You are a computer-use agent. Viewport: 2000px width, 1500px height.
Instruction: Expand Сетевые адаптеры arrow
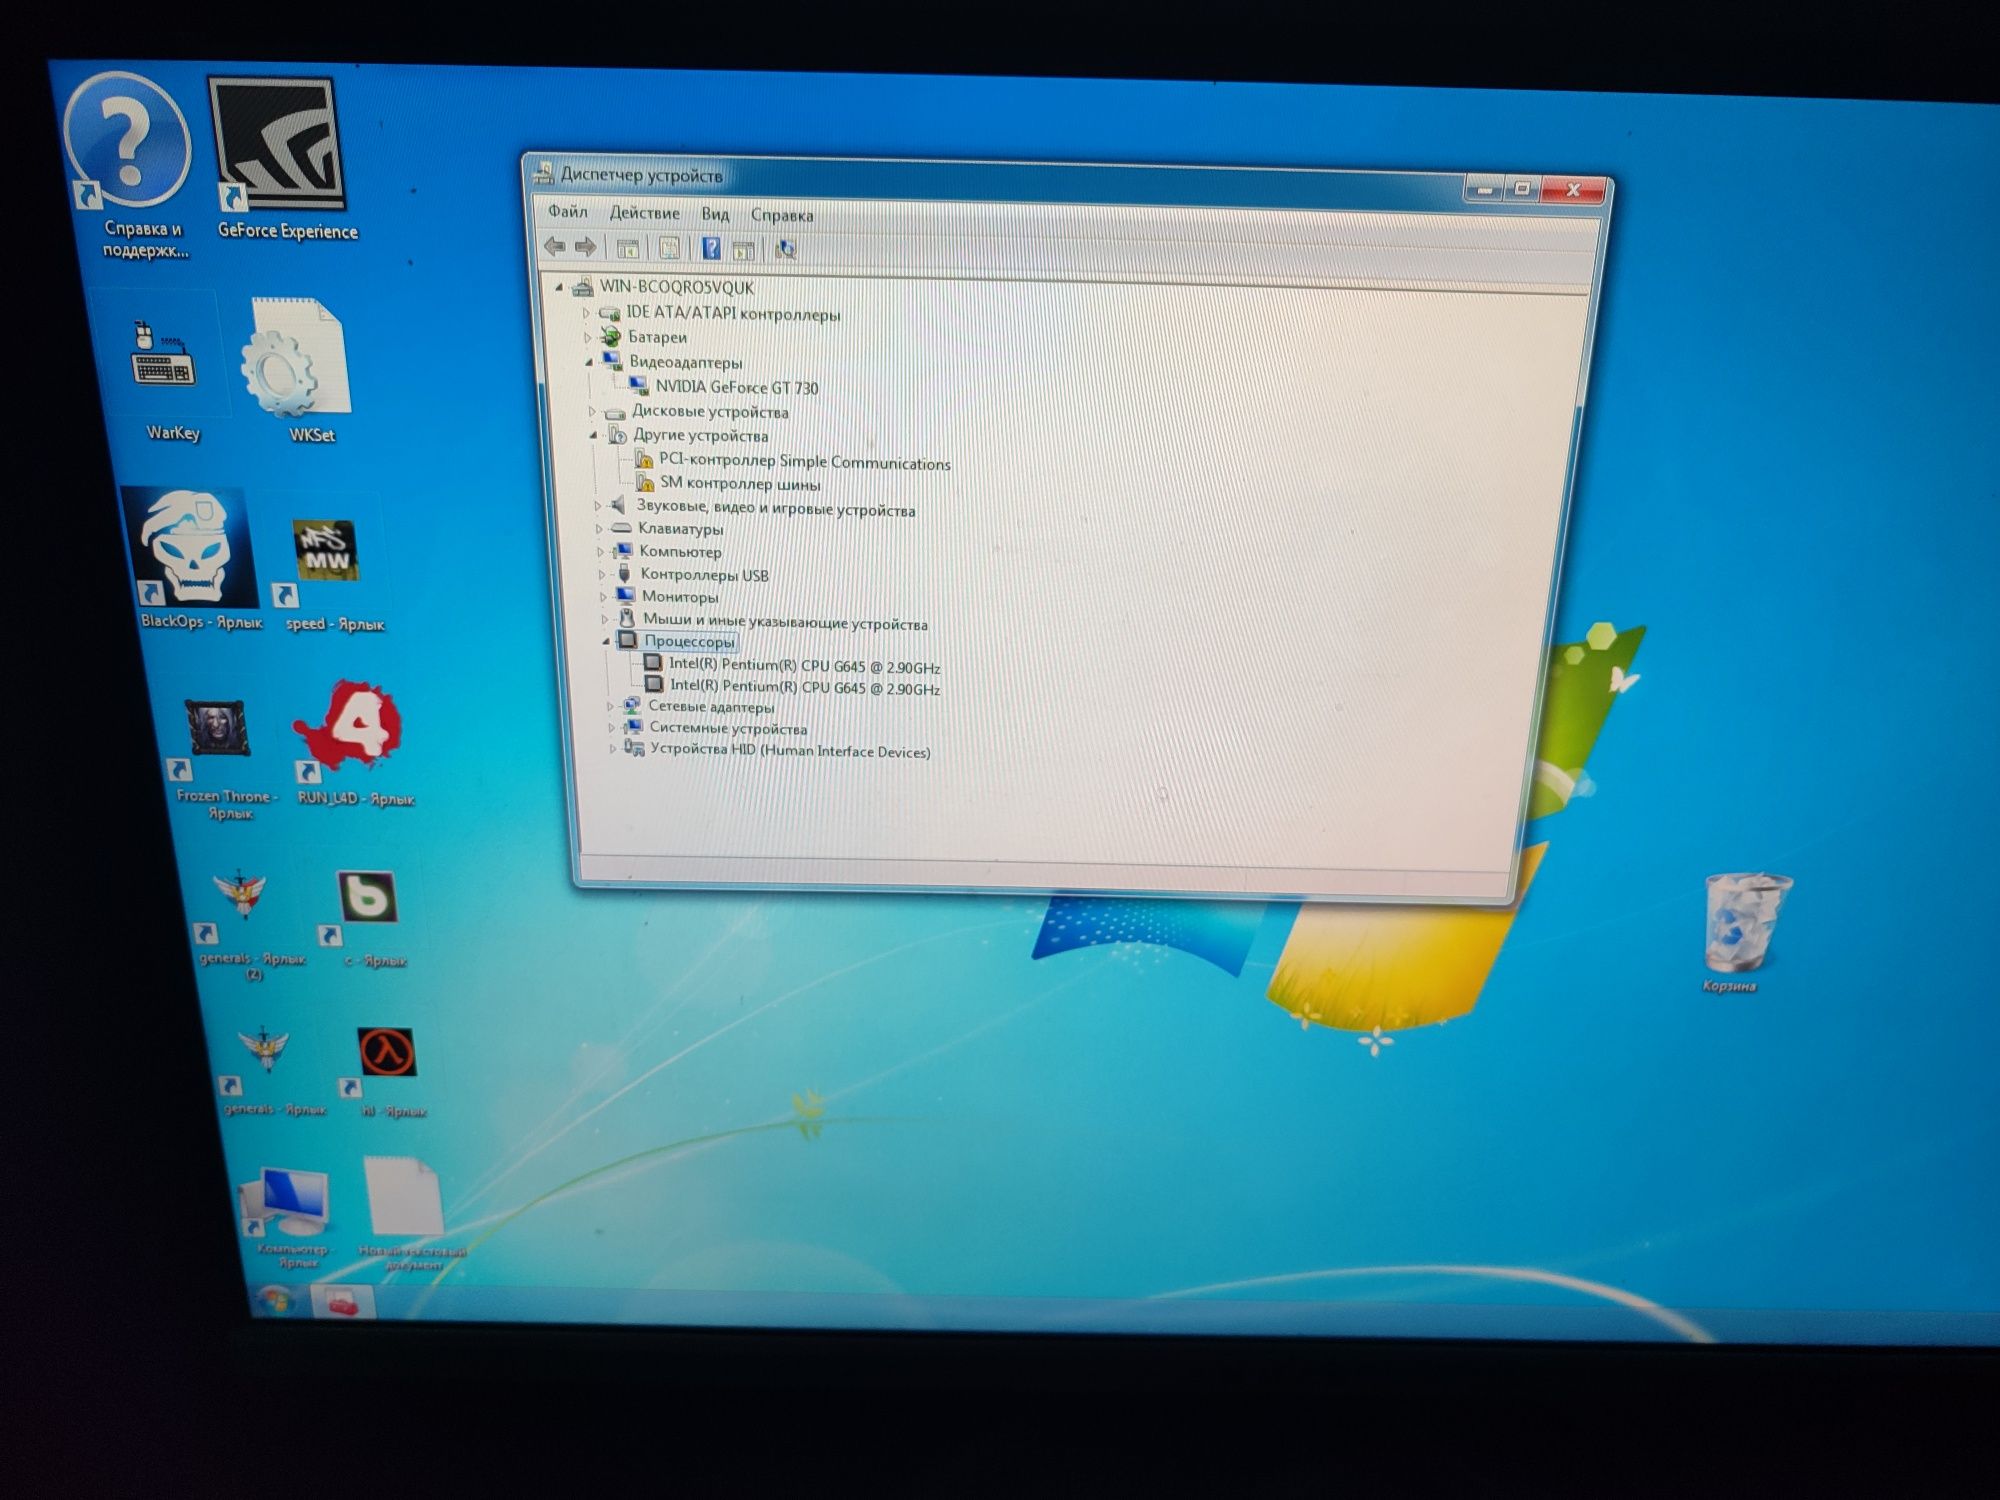pos(610,706)
